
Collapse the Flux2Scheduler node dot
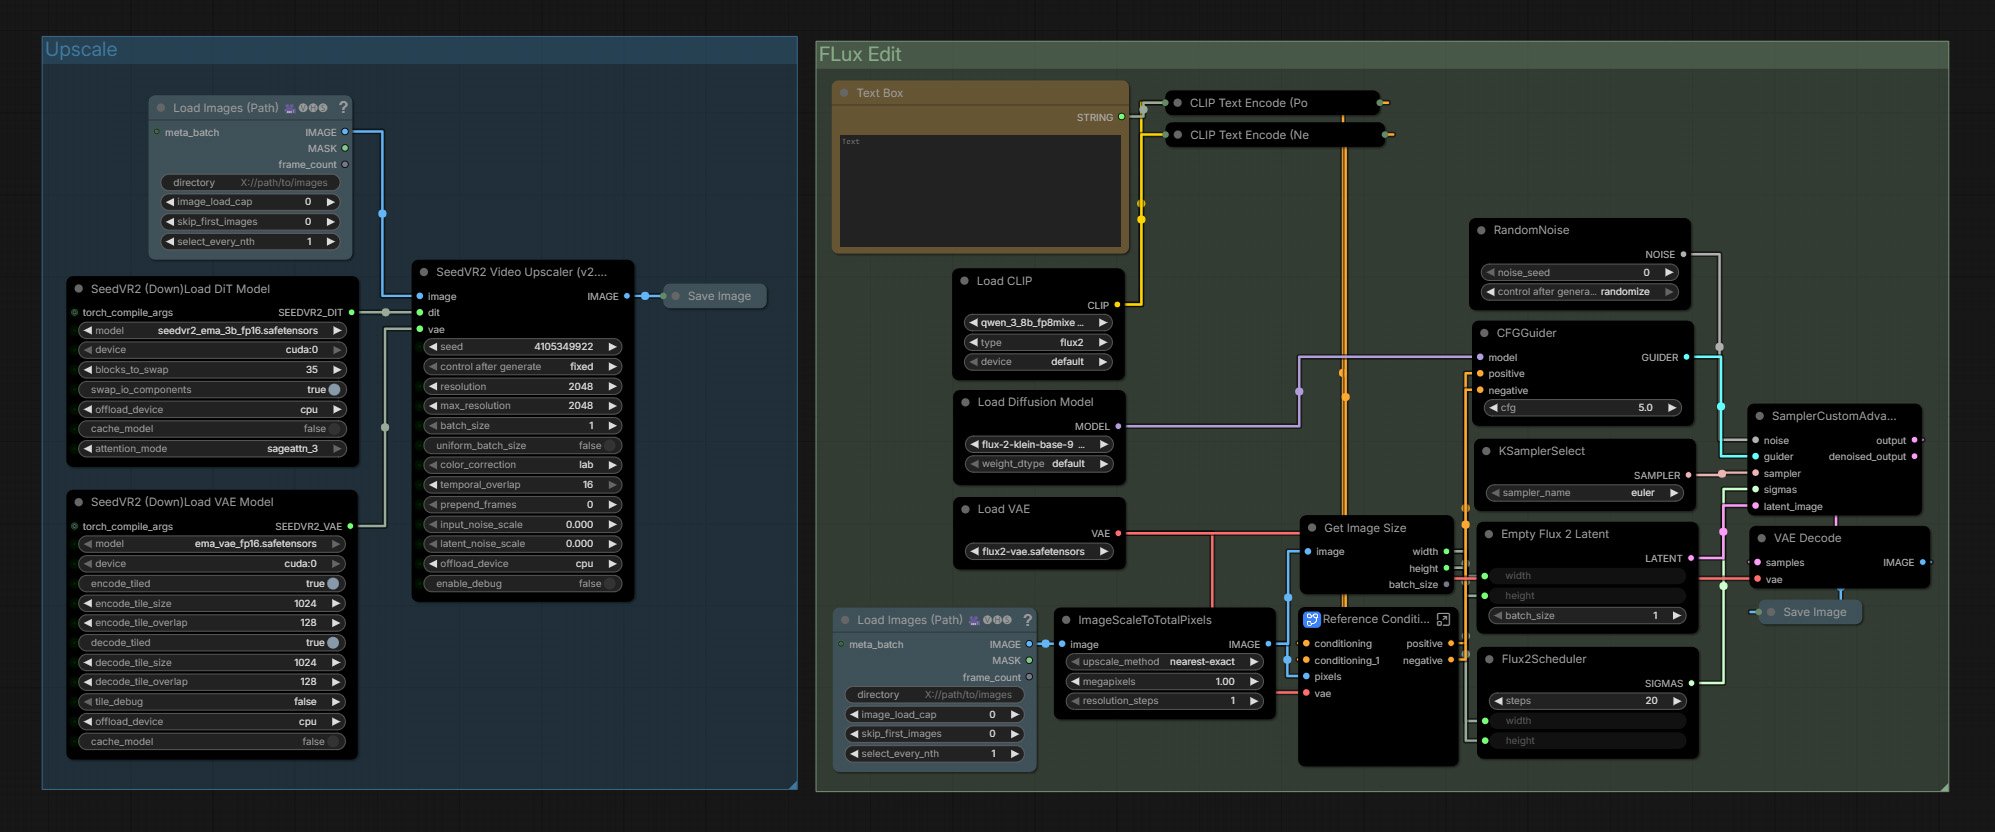1490,659
